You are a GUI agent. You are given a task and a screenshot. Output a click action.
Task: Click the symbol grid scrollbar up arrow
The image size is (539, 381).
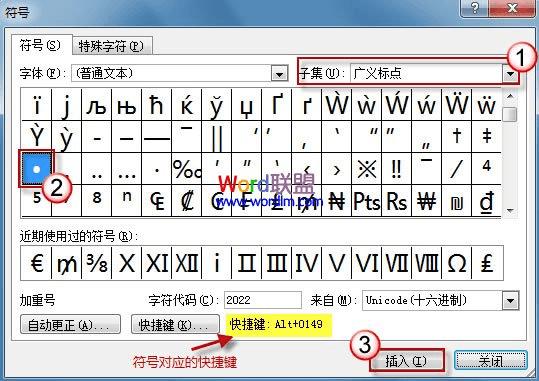pos(510,96)
